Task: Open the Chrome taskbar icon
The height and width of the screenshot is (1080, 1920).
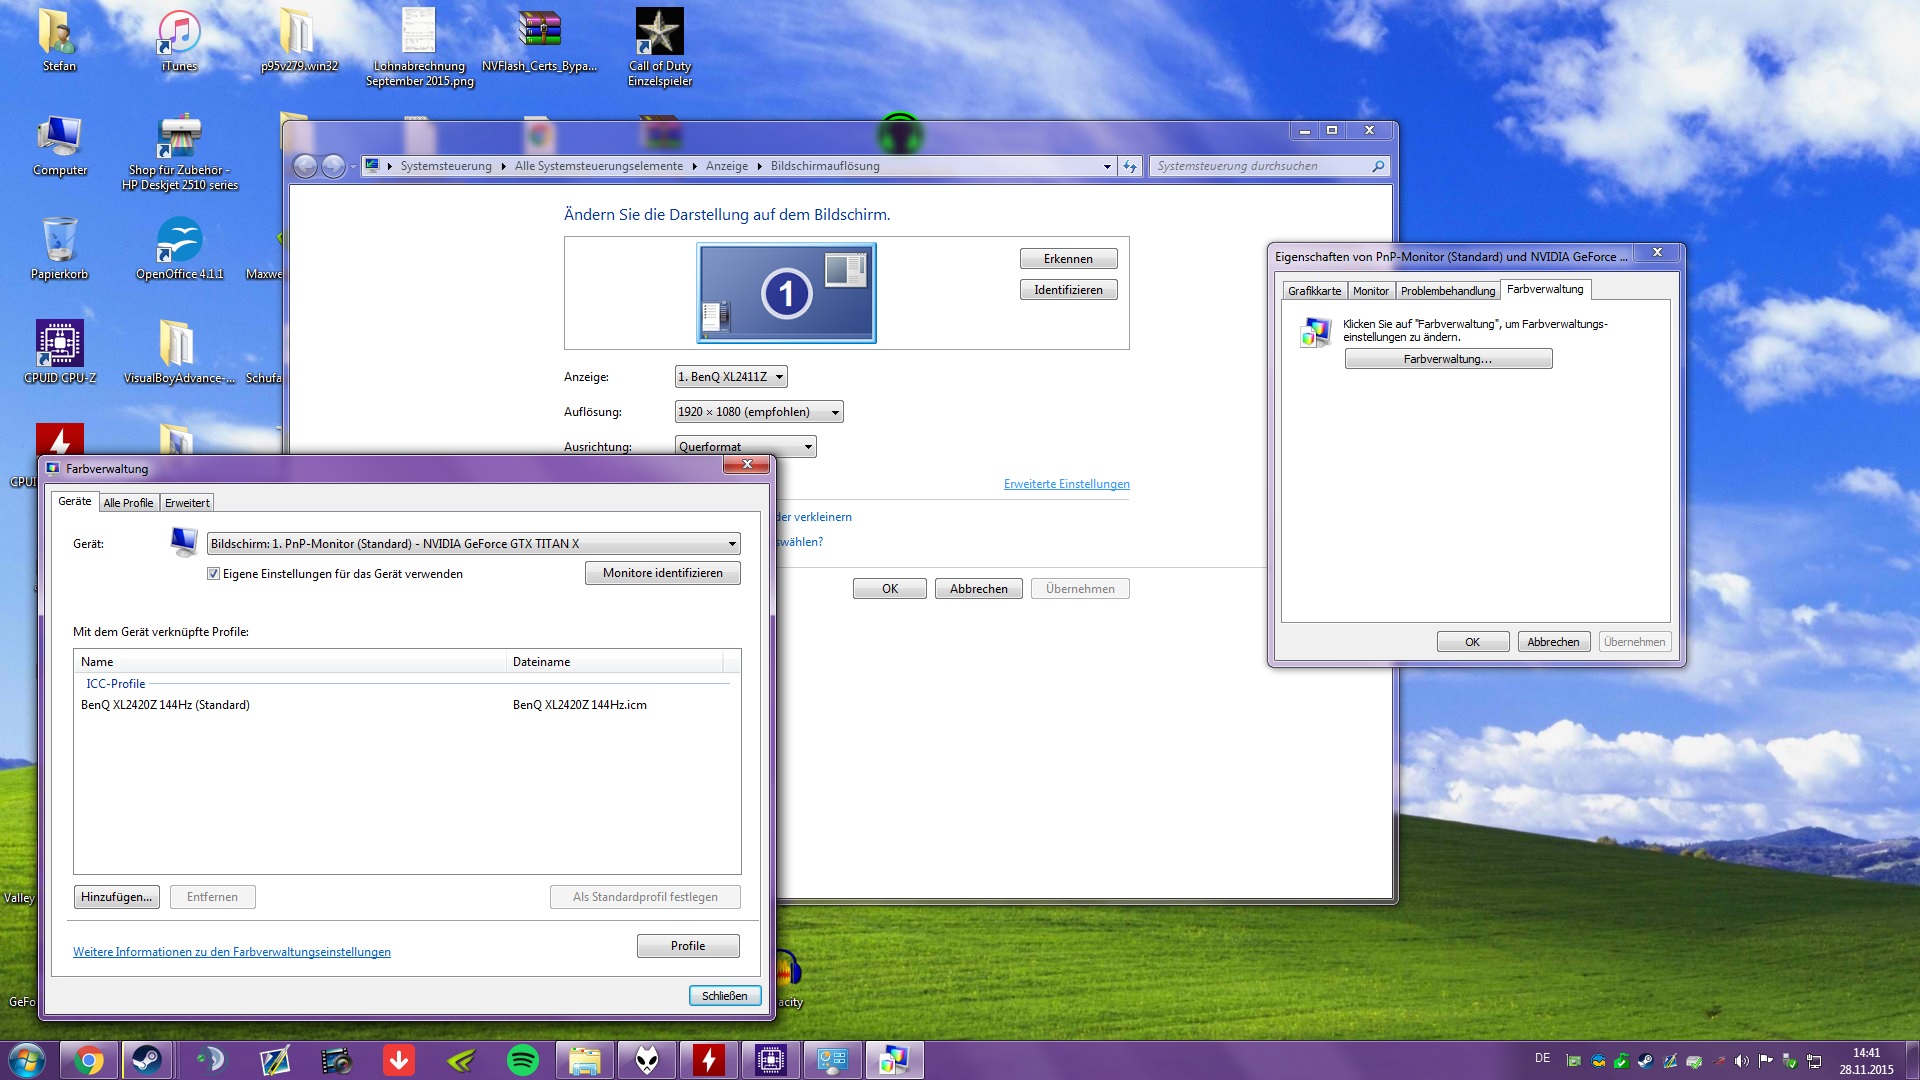Action: point(88,1060)
